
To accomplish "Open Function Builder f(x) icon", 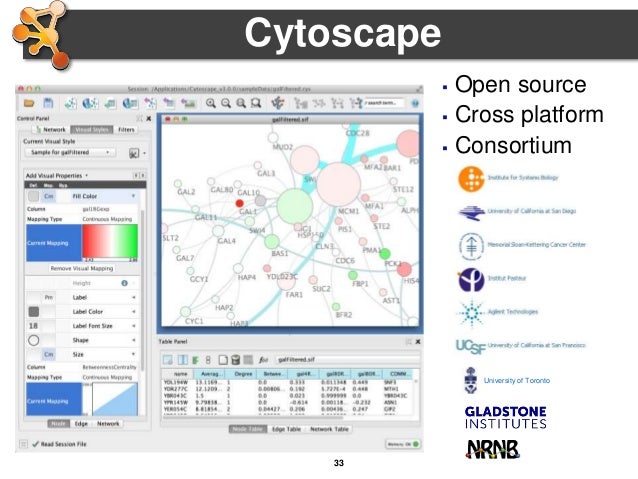I will (x=263, y=360).
